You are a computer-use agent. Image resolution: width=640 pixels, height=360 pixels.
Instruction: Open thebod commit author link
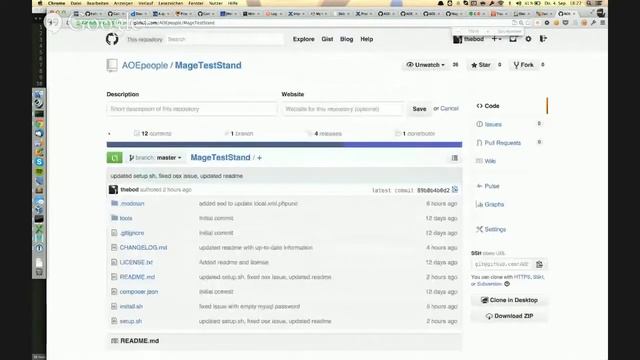[x=129, y=190]
